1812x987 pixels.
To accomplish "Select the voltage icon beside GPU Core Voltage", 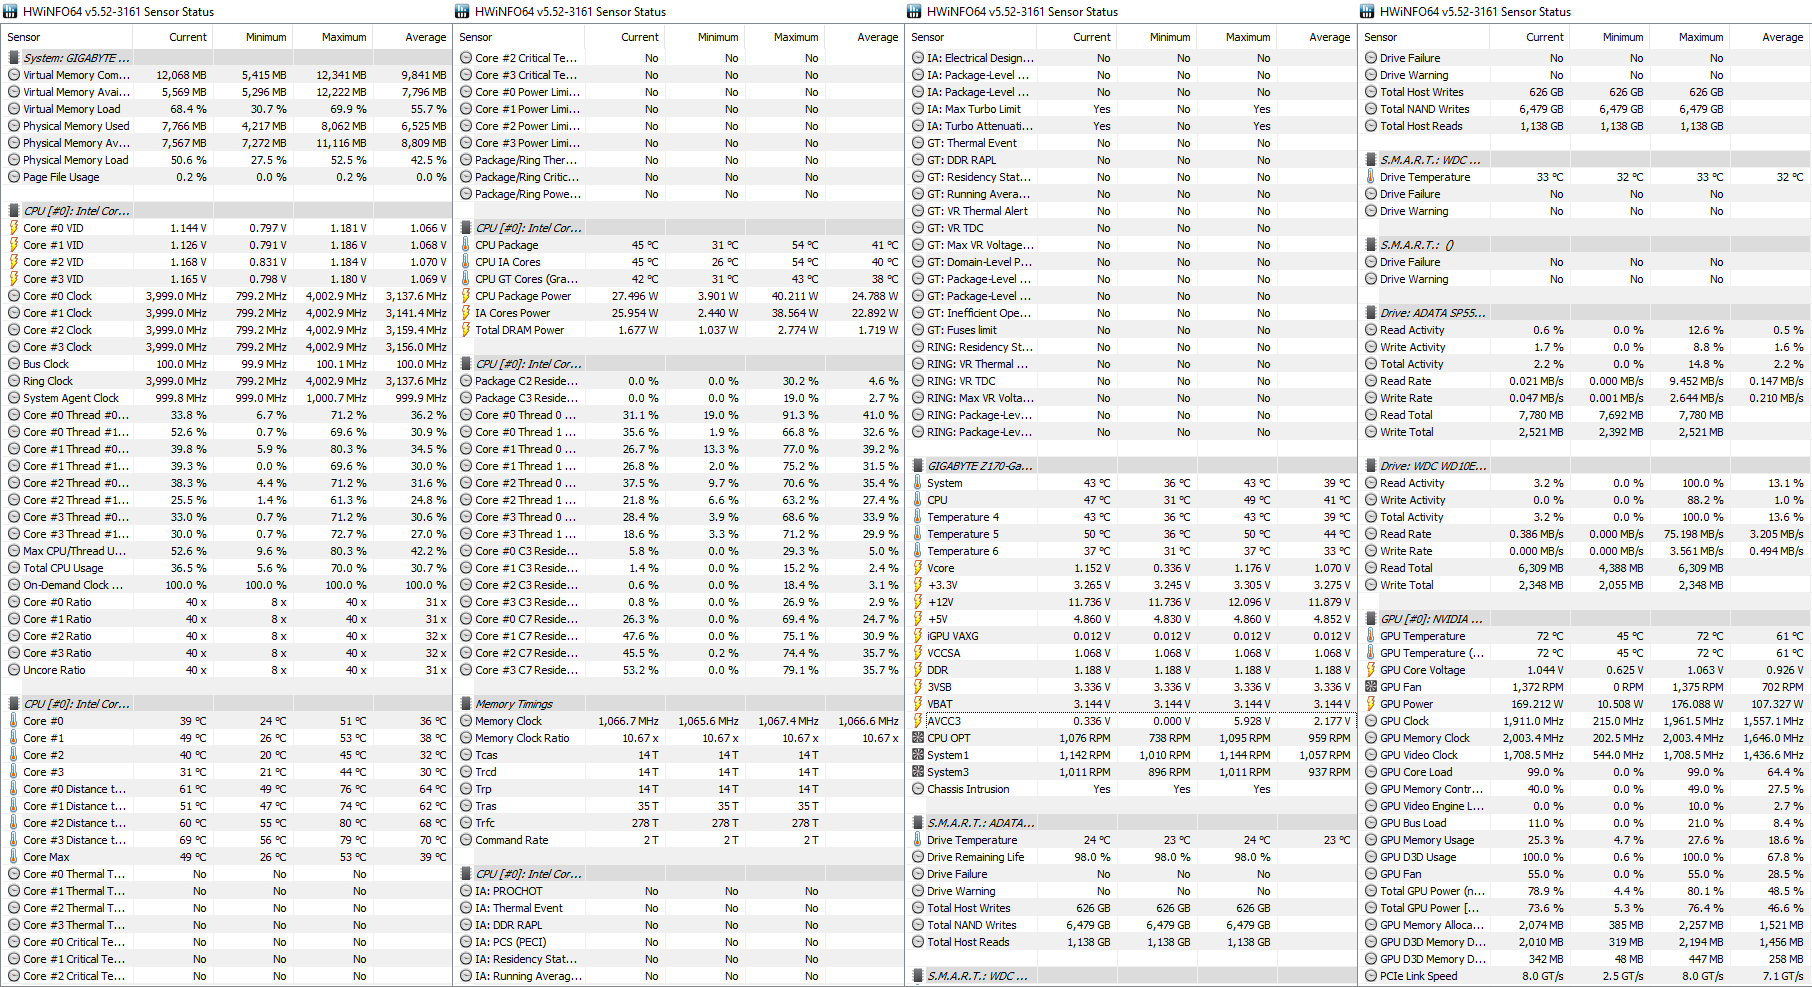I will point(1371,670).
